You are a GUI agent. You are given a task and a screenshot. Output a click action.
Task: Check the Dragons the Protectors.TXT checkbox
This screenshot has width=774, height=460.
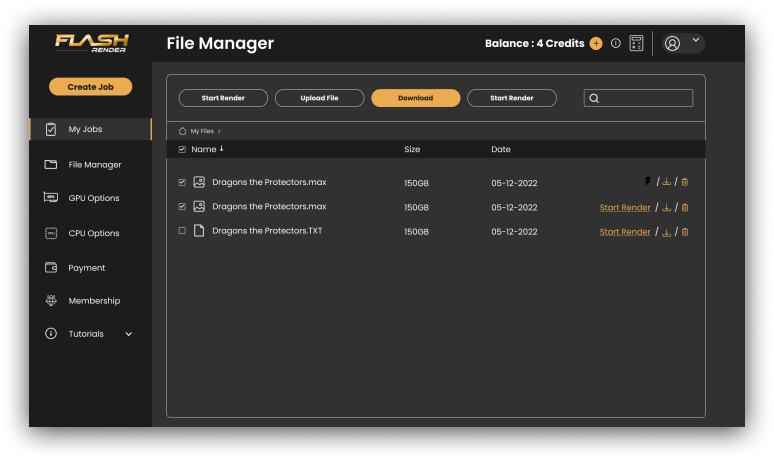coord(182,231)
